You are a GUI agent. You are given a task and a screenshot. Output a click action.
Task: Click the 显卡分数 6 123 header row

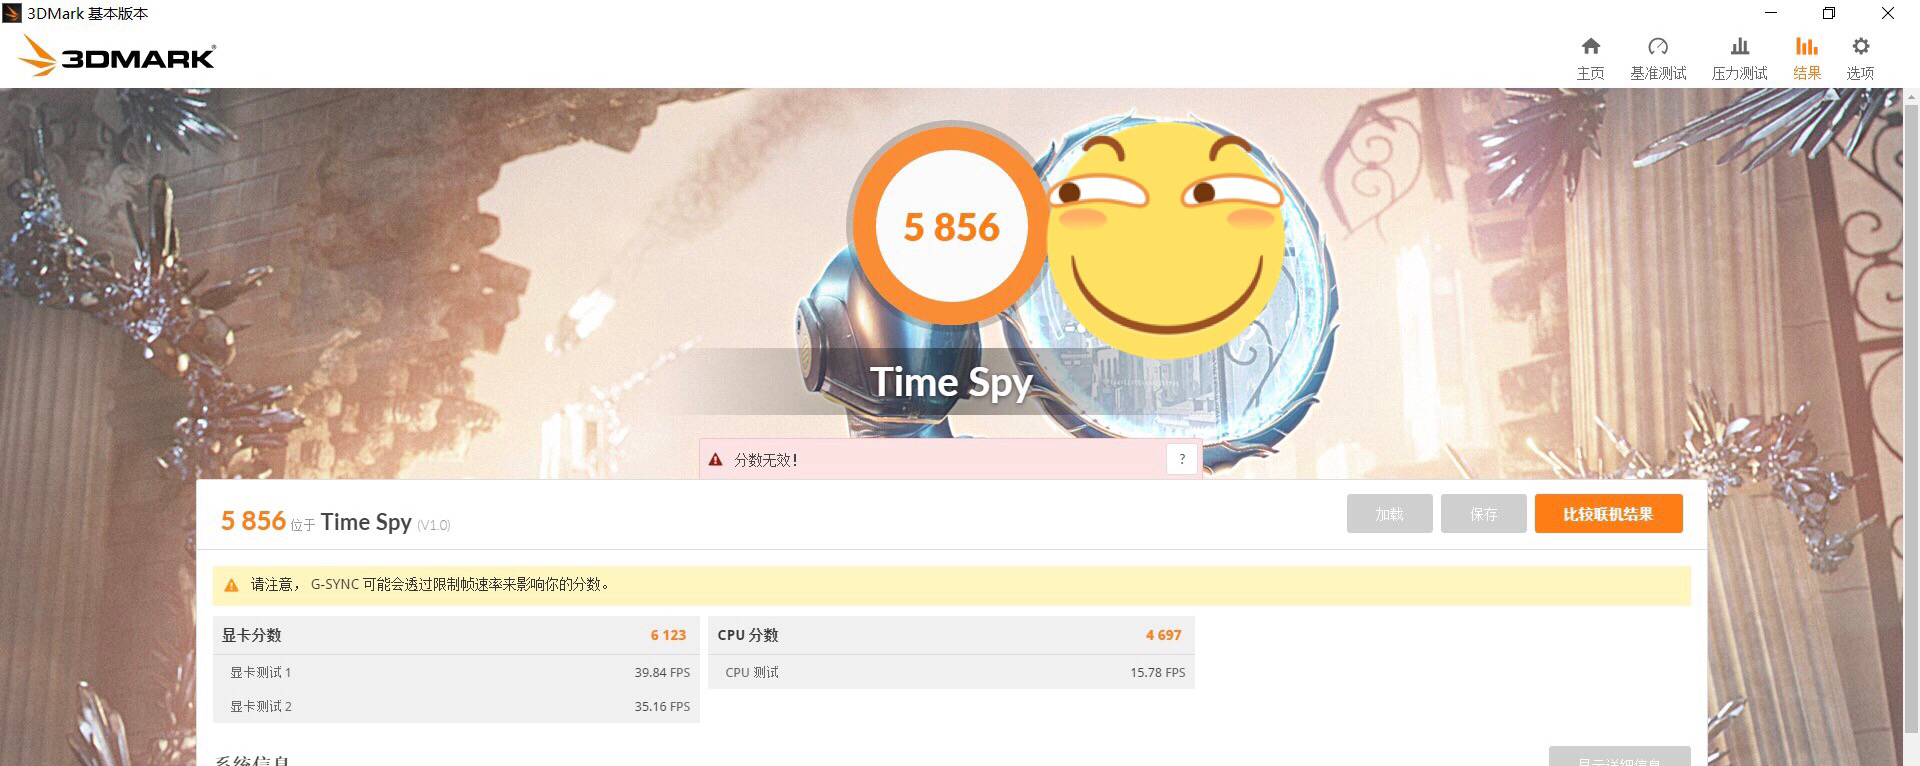point(456,635)
